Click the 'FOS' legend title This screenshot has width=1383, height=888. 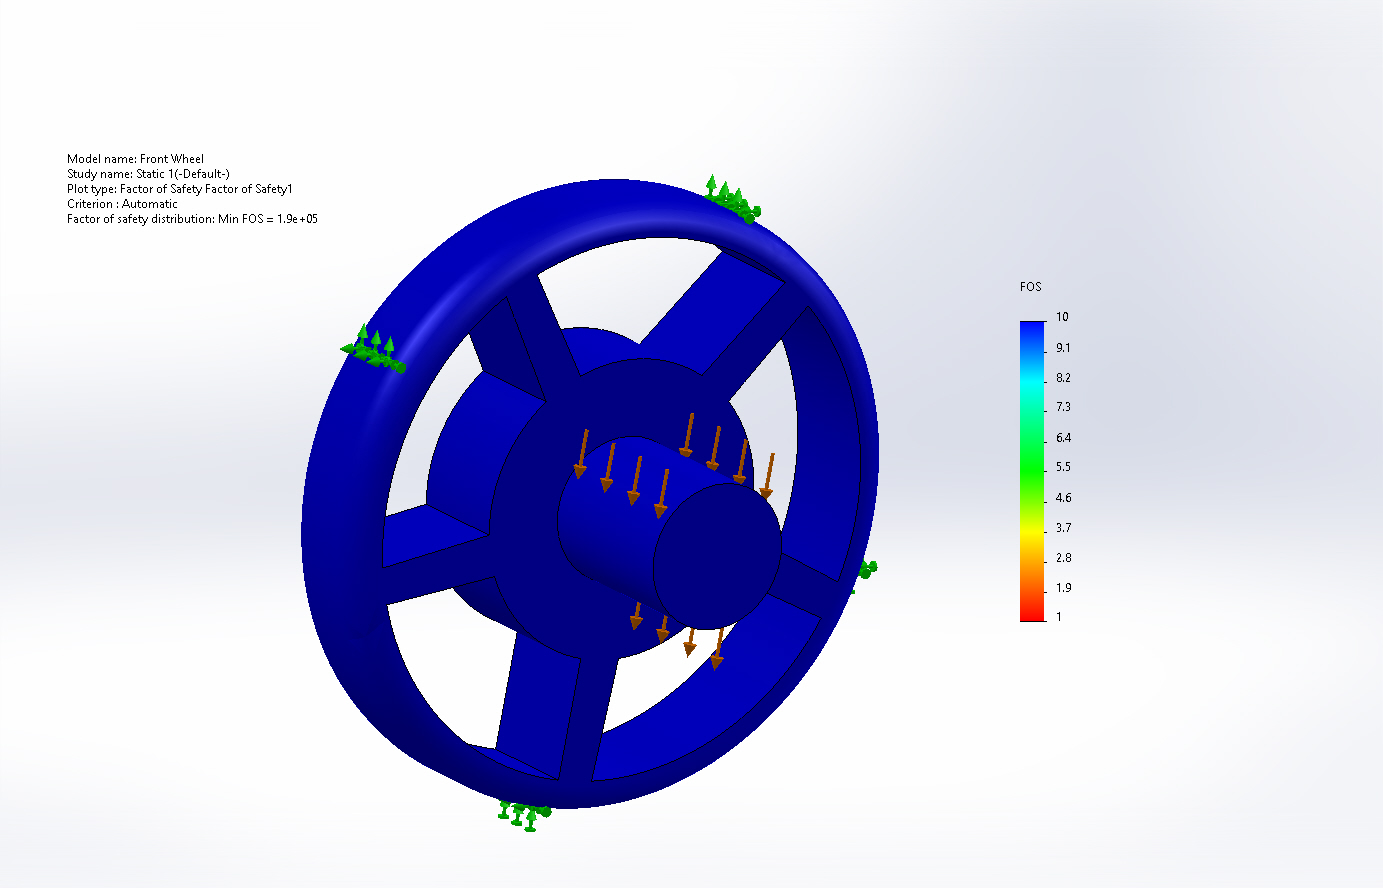click(x=1031, y=287)
